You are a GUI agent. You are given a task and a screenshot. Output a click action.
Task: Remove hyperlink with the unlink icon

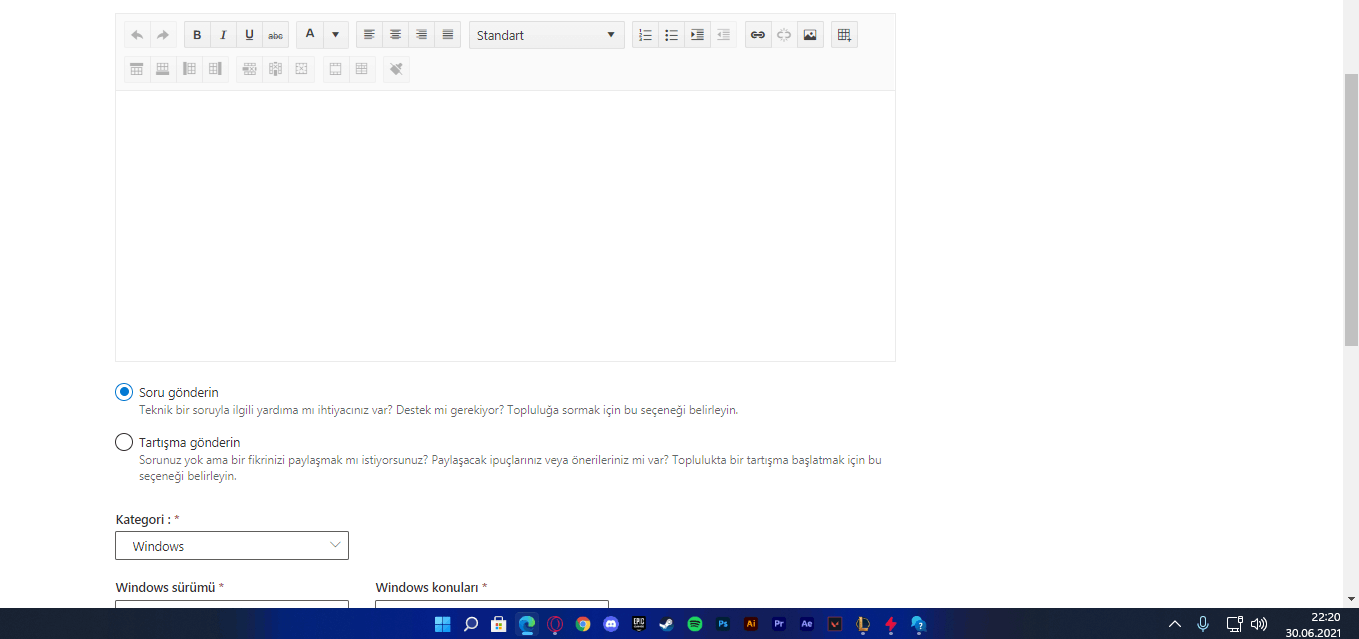[784, 35]
